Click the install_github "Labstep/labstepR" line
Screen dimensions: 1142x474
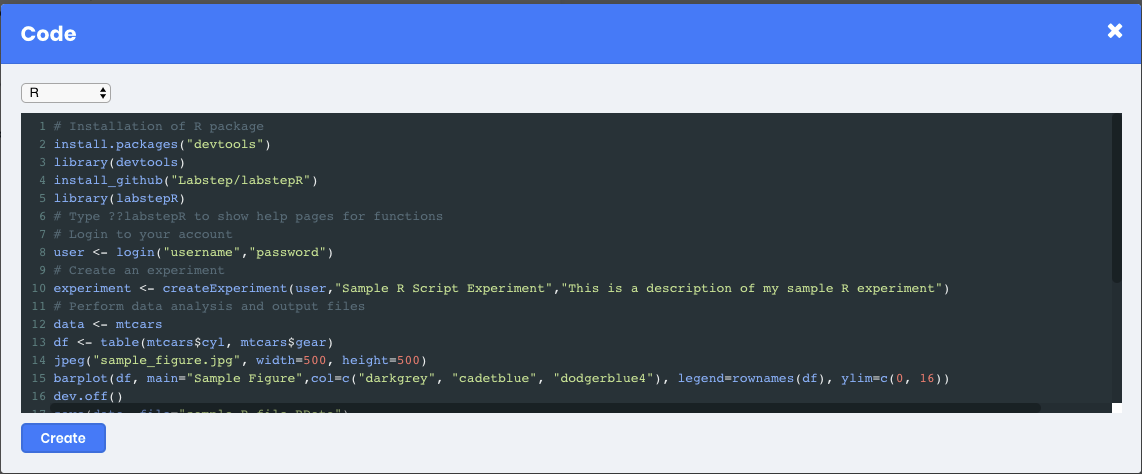click(185, 180)
